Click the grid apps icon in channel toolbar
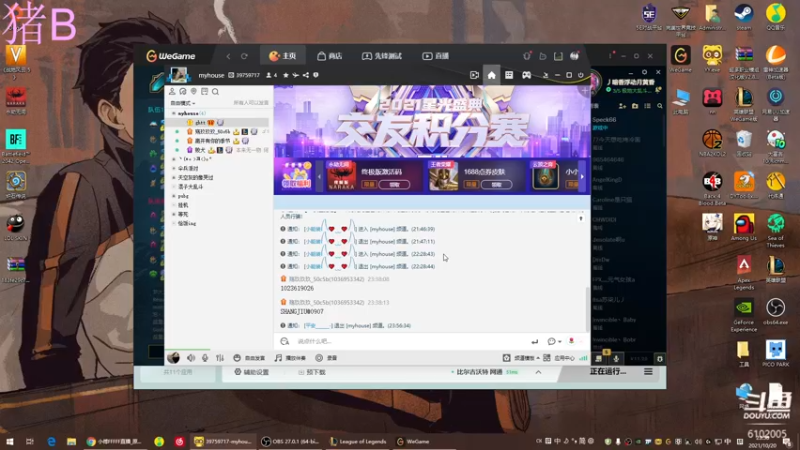The image size is (800, 450). (x=509, y=76)
